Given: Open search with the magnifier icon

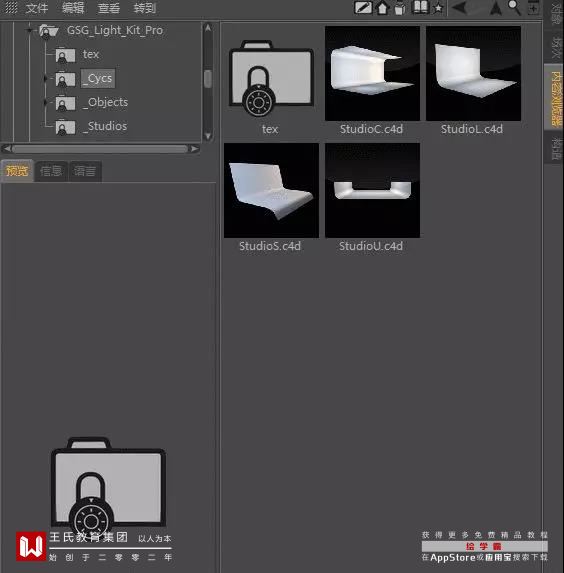Looking at the screenshot, I should [x=514, y=7].
